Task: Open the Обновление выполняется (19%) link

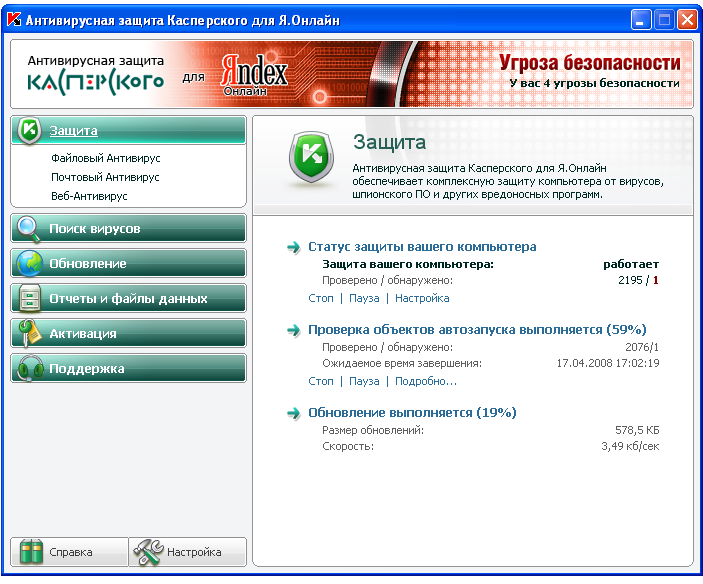Action: coord(412,413)
